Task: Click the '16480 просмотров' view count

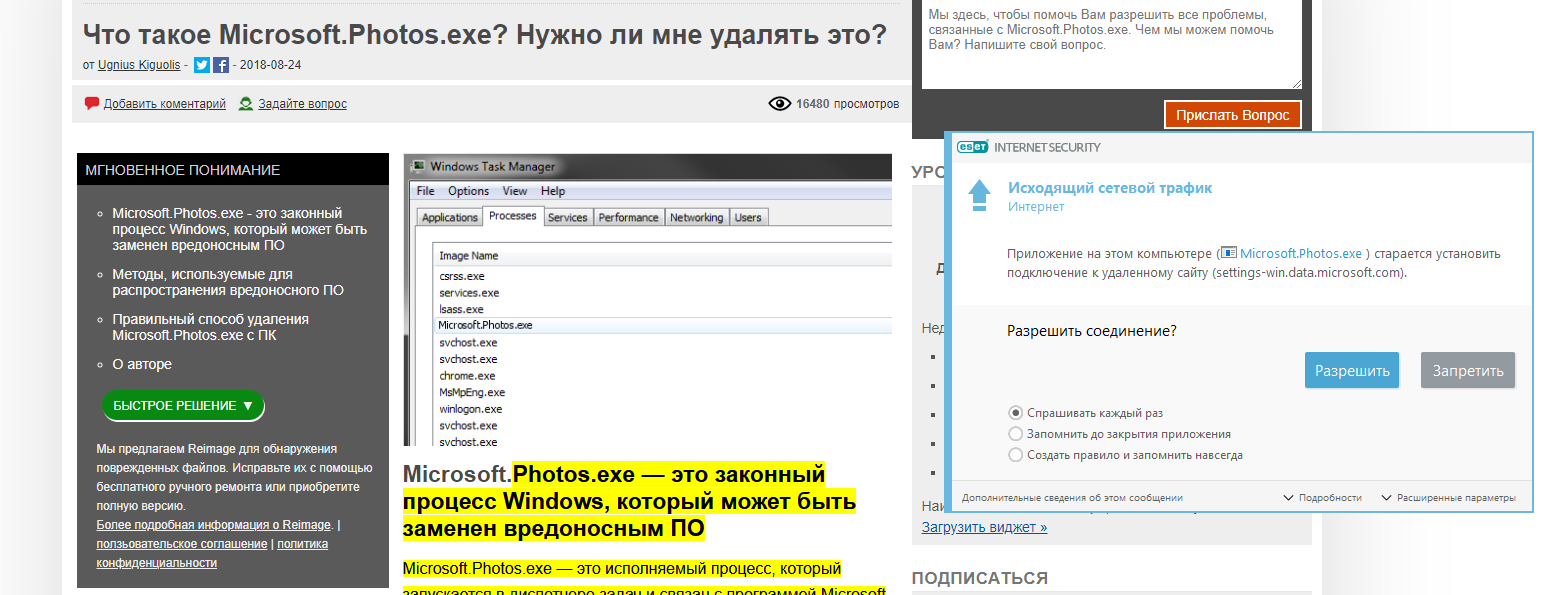Action: click(847, 104)
